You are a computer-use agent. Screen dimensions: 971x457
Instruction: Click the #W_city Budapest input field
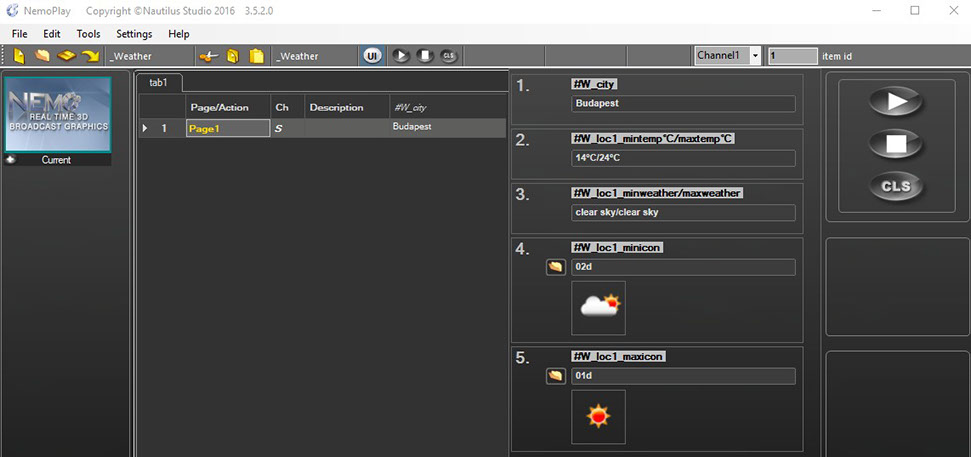[x=683, y=103]
